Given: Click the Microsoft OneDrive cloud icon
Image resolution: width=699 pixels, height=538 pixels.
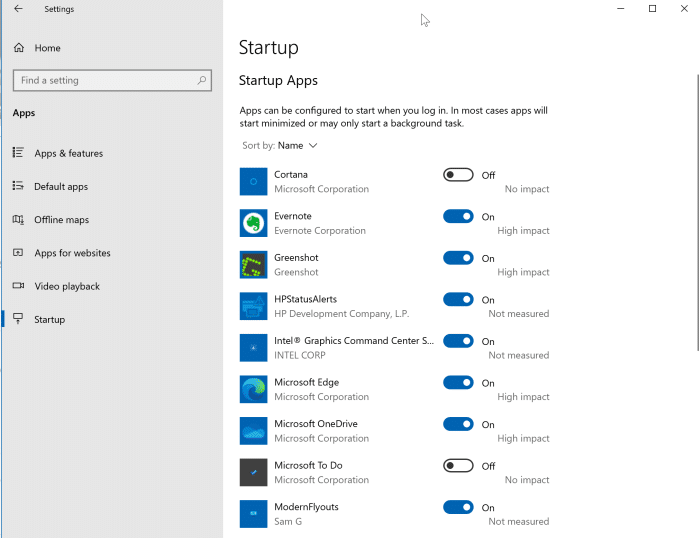Looking at the screenshot, I should coord(253,431).
